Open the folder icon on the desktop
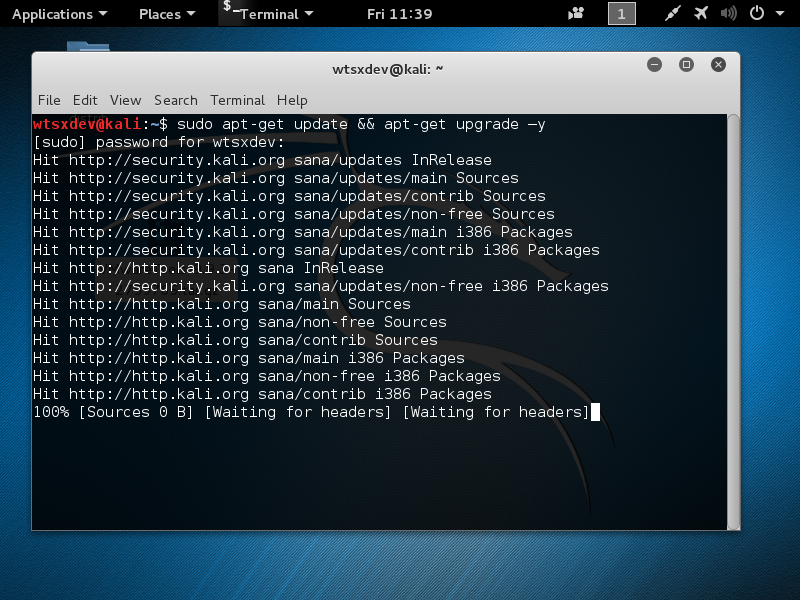The width and height of the screenshot is (800, 600). [x=88, y=47]
